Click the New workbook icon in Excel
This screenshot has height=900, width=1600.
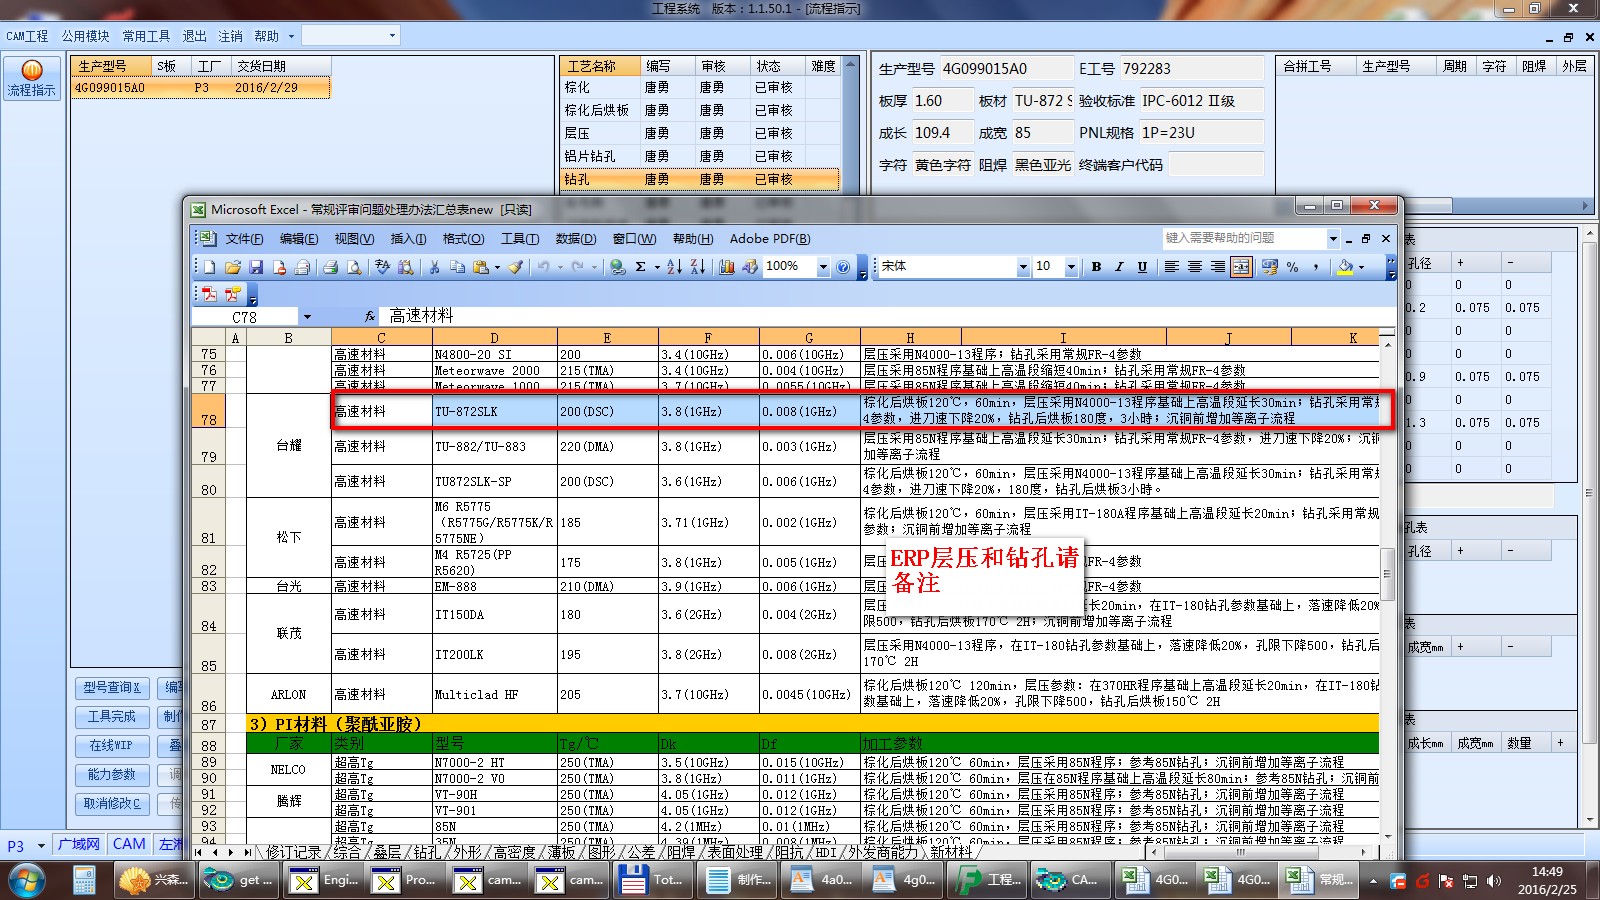point(210,267)
